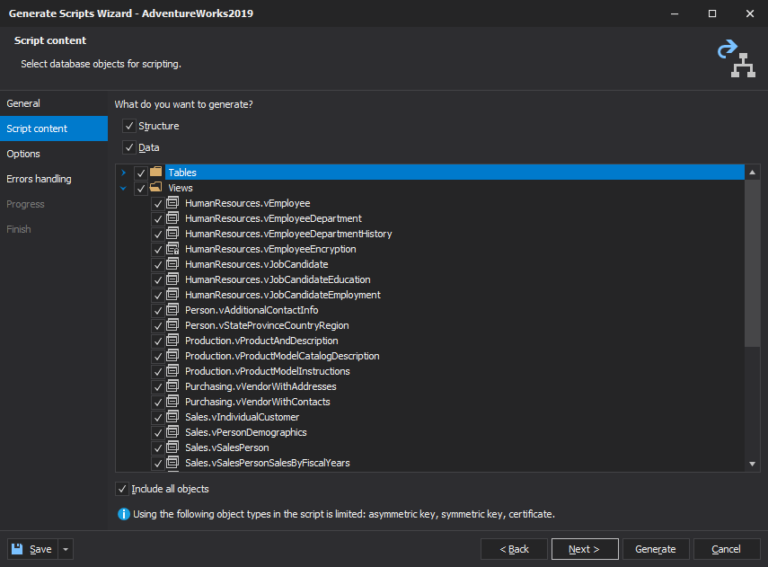
Task: Click the info icon beside limitation note
Action: click(x=124, y=514)
